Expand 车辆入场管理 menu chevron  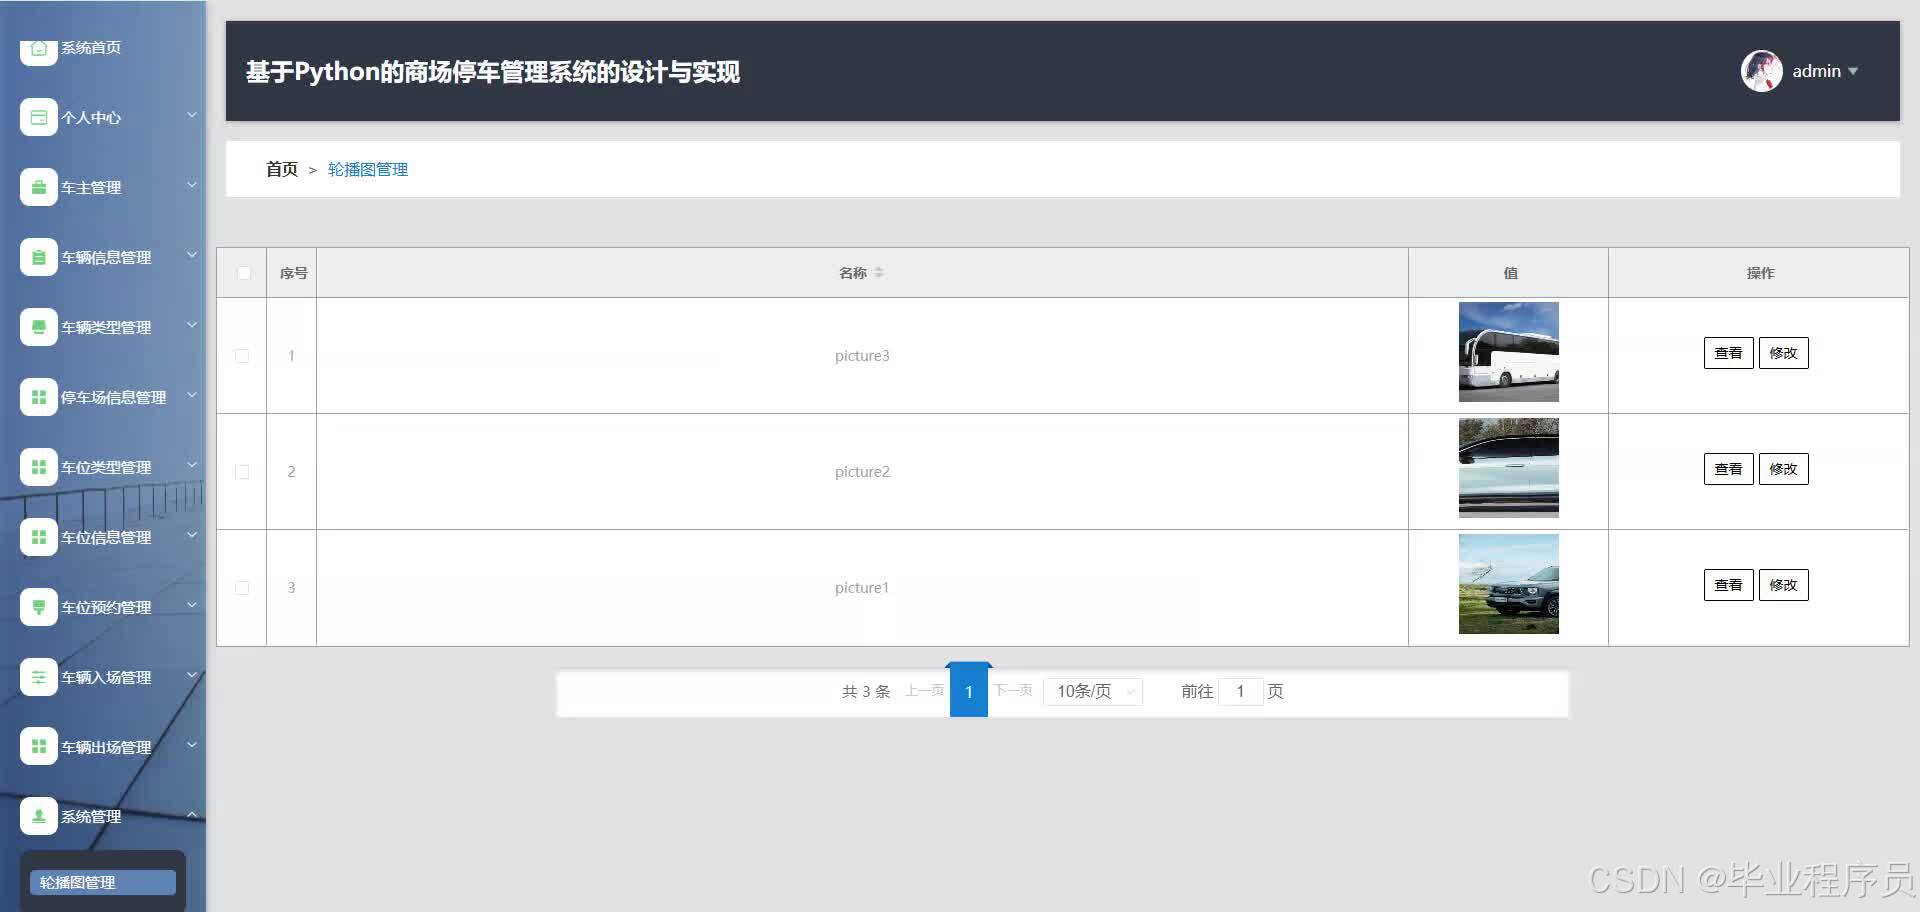coord(192,675)
